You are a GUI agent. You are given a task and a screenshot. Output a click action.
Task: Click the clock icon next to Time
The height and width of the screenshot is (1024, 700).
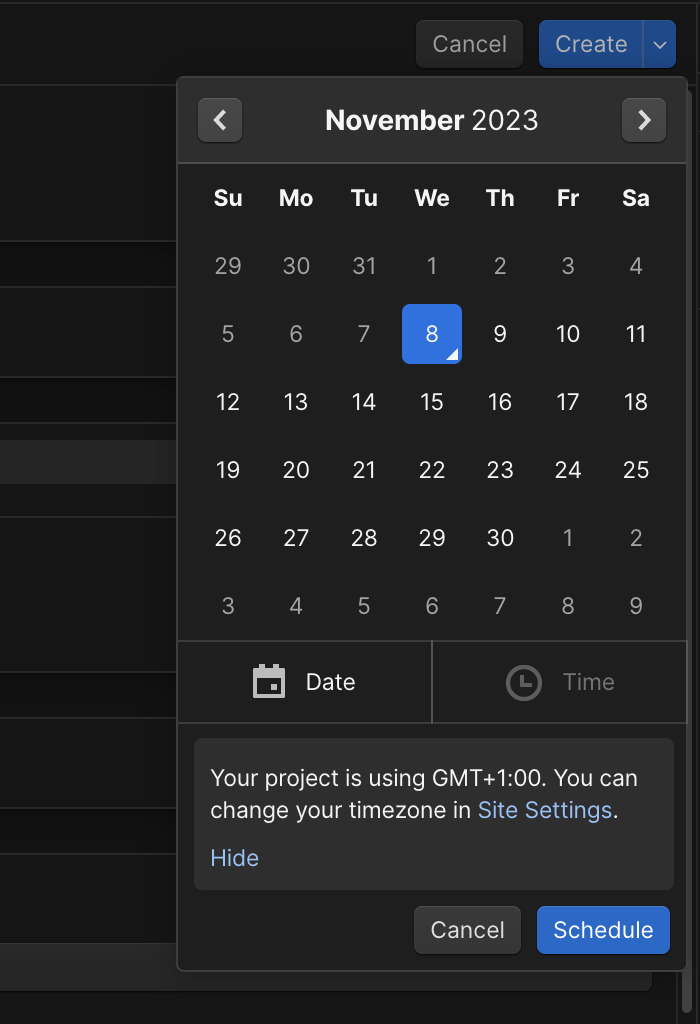[521, 682]
